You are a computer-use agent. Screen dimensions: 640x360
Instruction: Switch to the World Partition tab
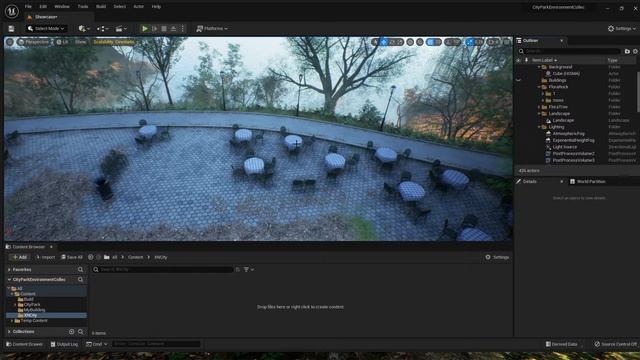pos(591,182)
